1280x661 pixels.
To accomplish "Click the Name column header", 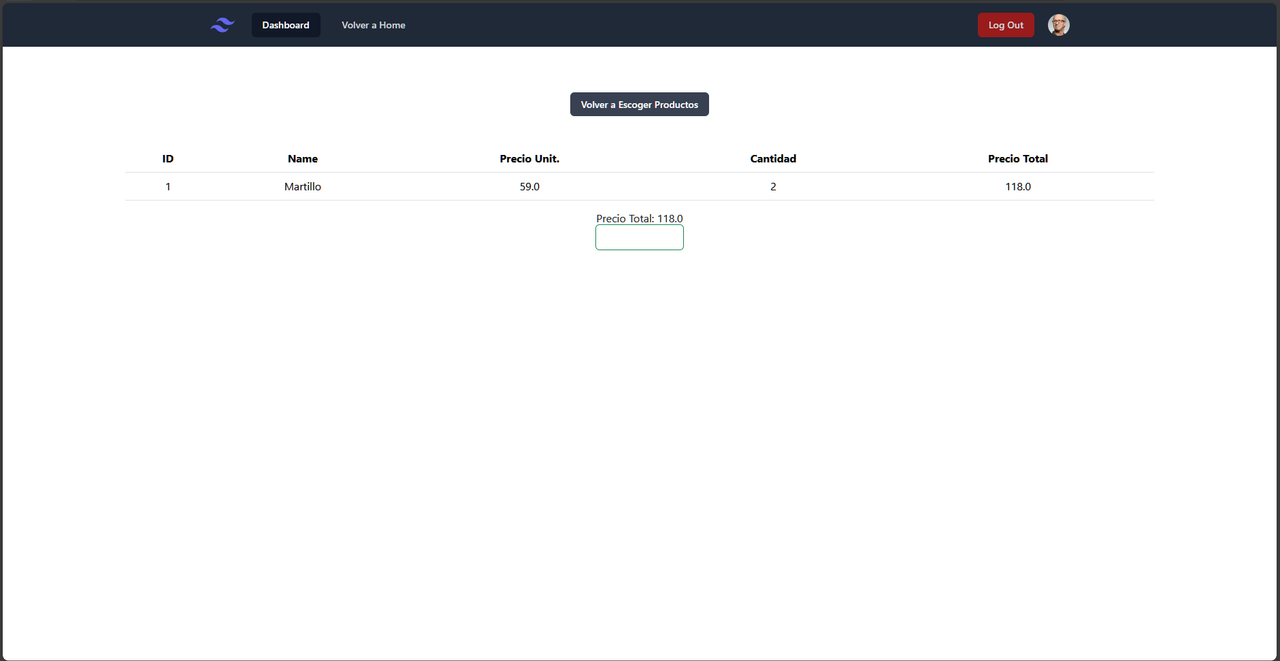I will click(x=302, y=158).
